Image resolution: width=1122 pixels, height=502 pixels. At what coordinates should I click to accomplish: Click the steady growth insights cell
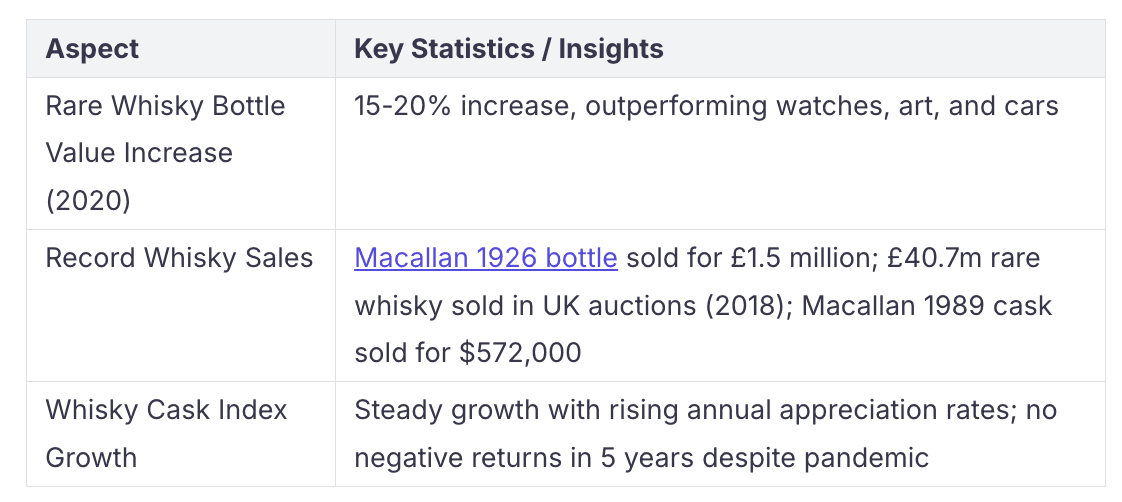[720, 434]
